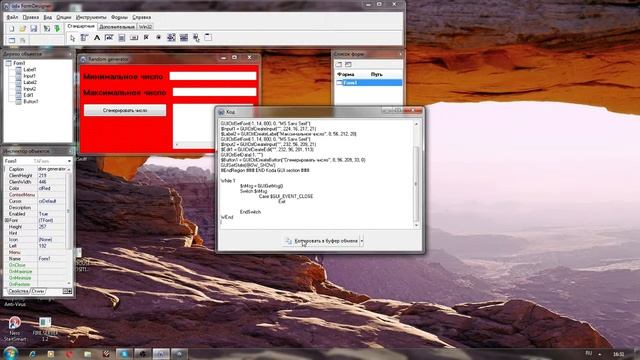The height and width of the screenshot is (360, 640).
Task: Pick the Button component in the palette
Action: 134,38
